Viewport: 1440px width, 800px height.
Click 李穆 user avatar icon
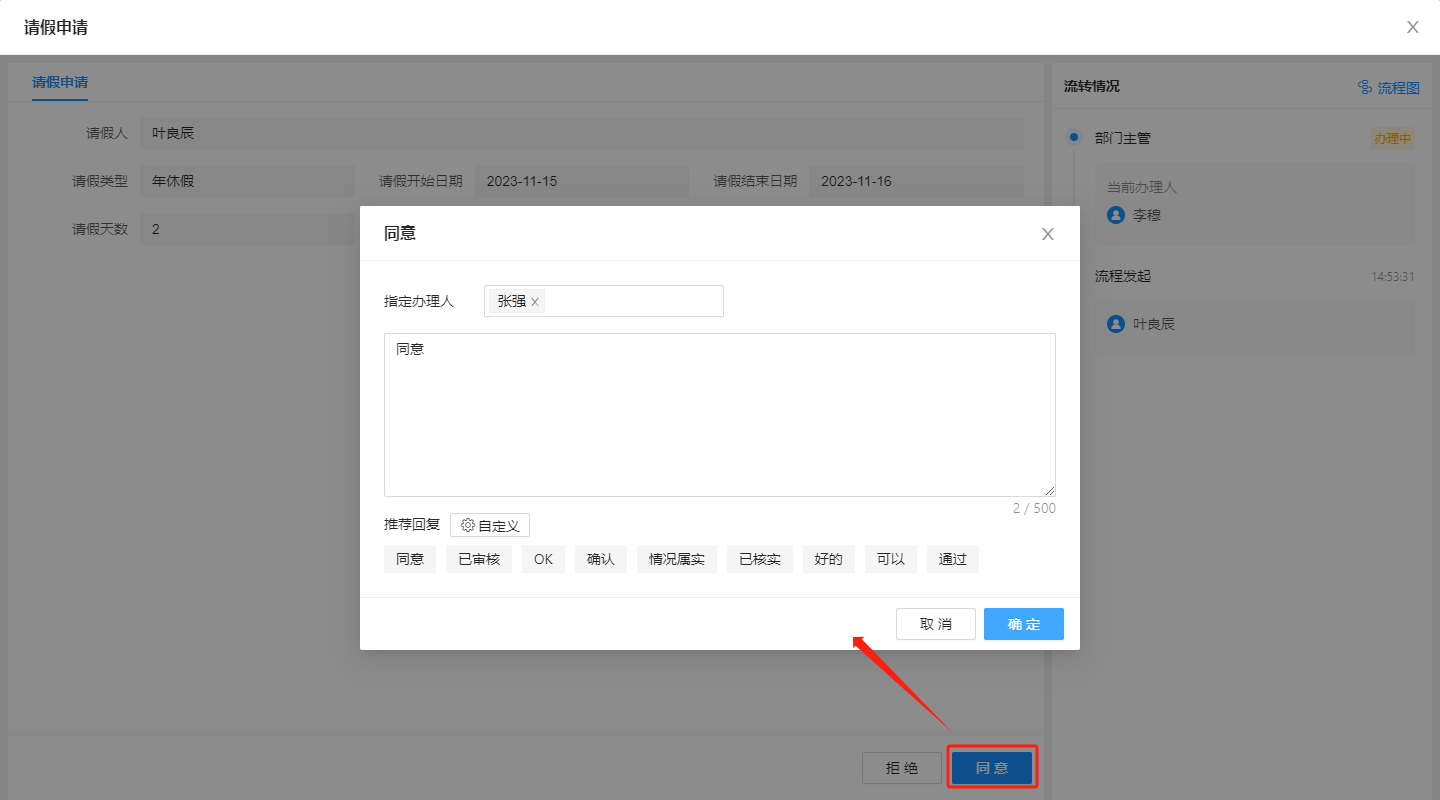point(1116,215)
